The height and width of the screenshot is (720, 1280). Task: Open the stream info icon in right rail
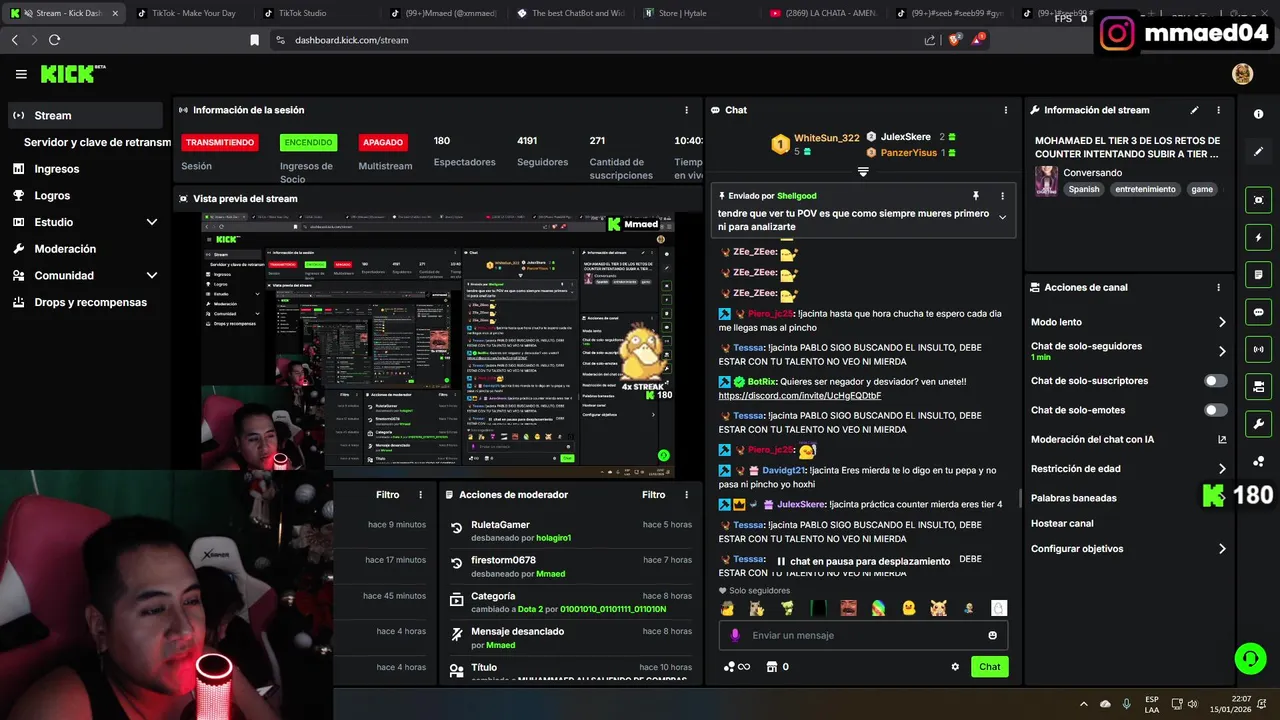(1258, 114)
